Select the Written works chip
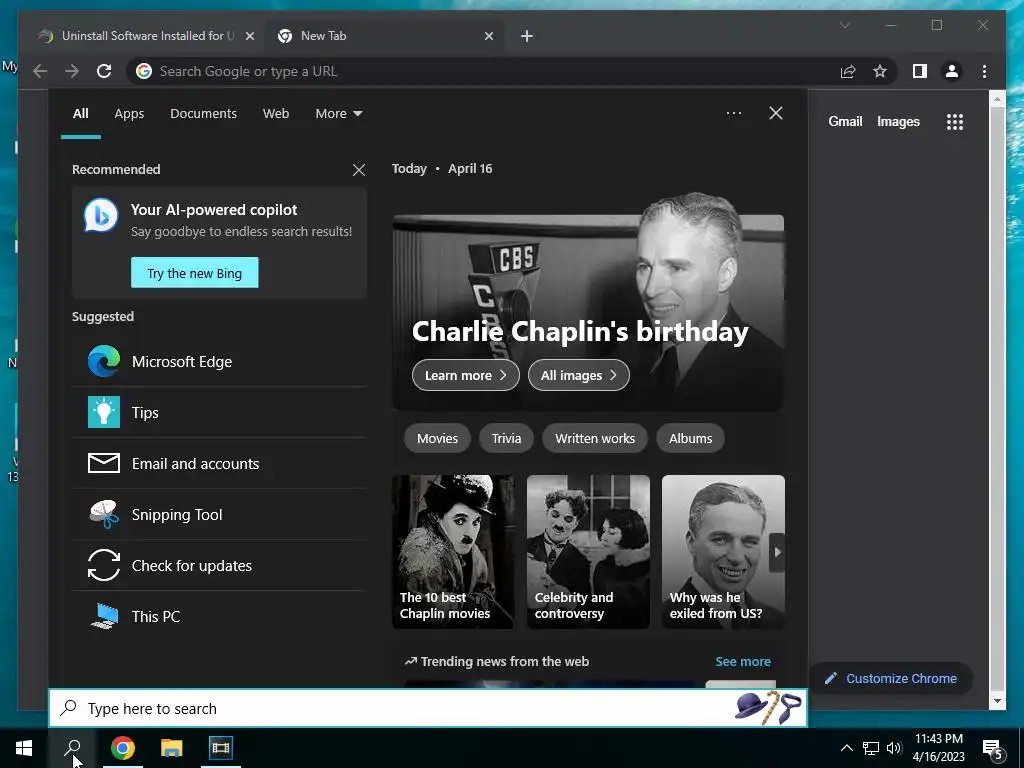1024x768 pixels. tap(595, 438)
